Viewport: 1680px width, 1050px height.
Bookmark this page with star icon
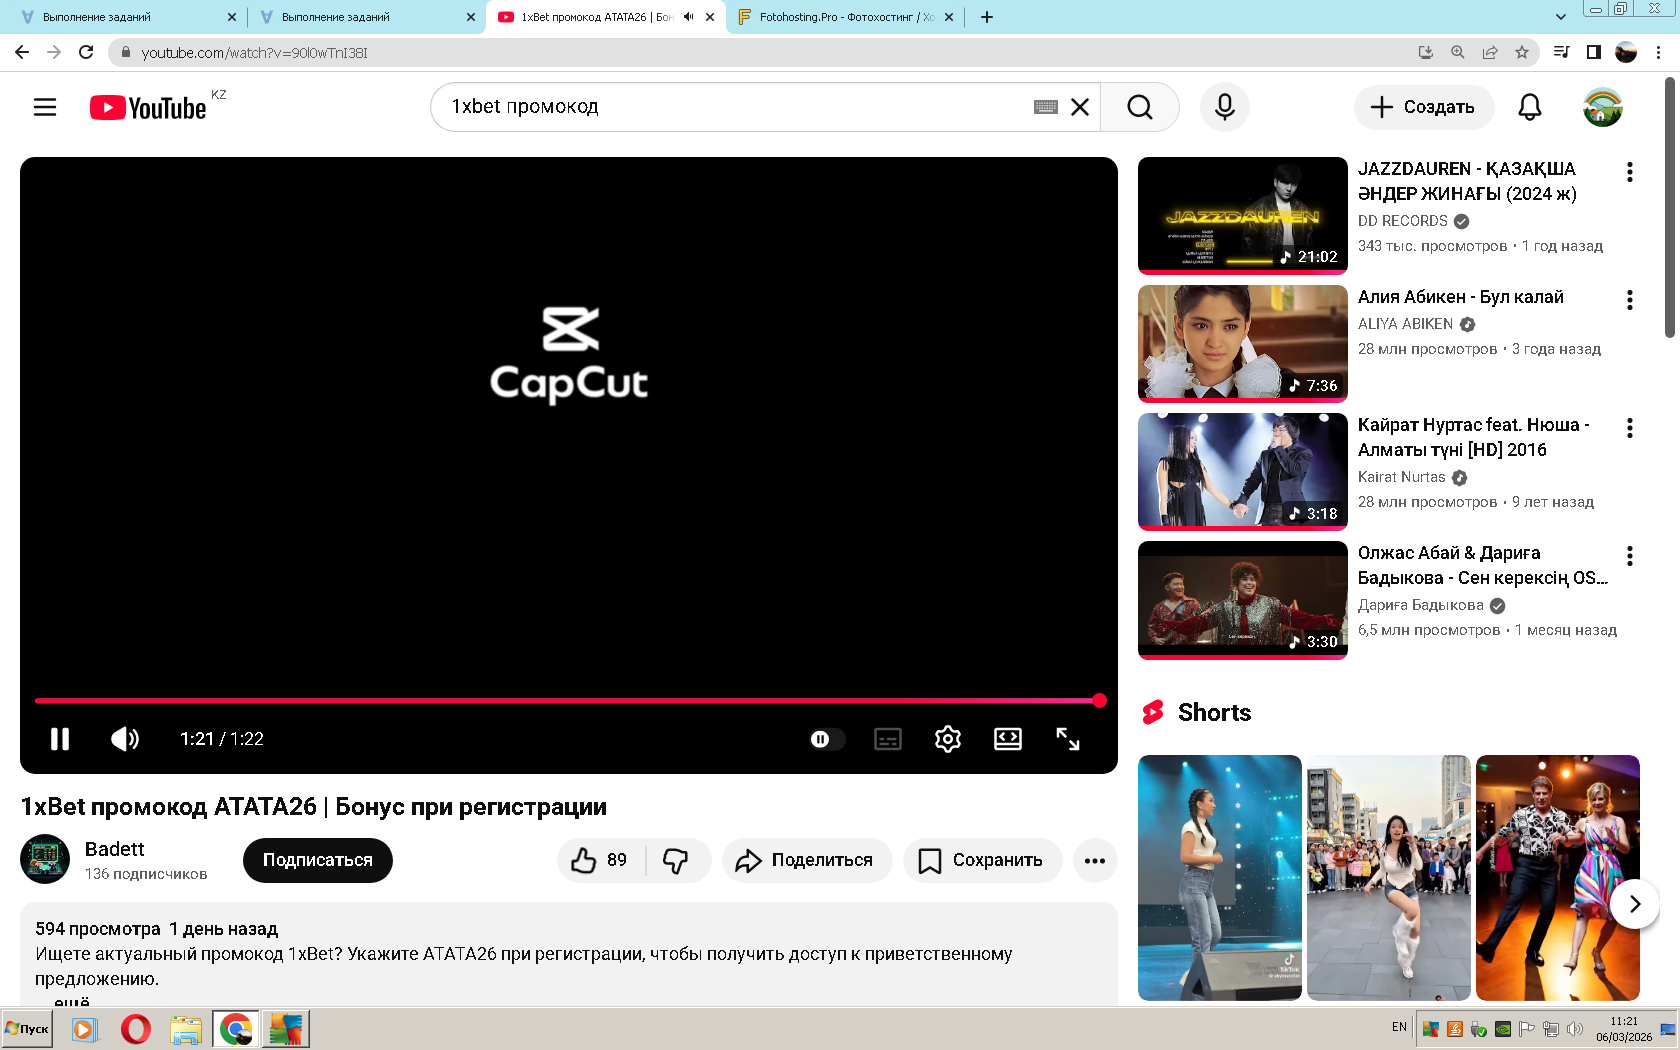click(1522, 52)
